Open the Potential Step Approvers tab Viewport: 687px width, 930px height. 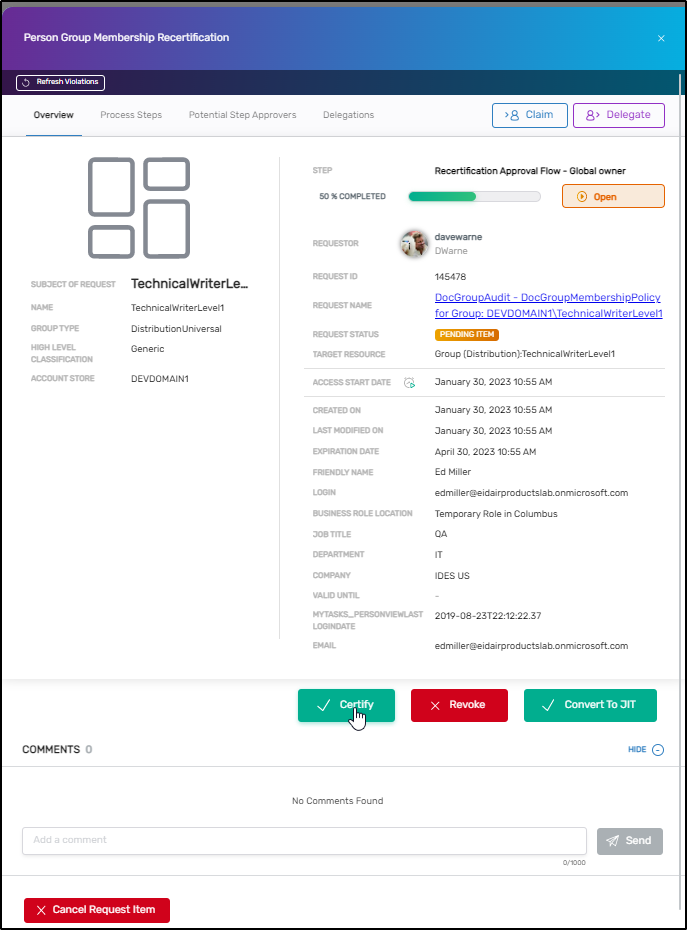(242, 115)
